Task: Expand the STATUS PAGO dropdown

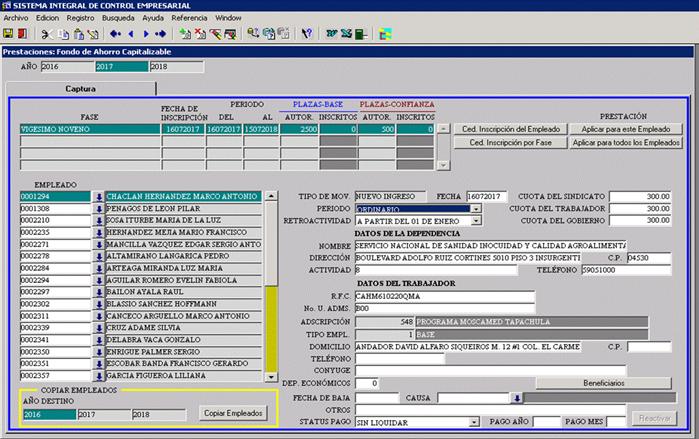Action: 476,423
